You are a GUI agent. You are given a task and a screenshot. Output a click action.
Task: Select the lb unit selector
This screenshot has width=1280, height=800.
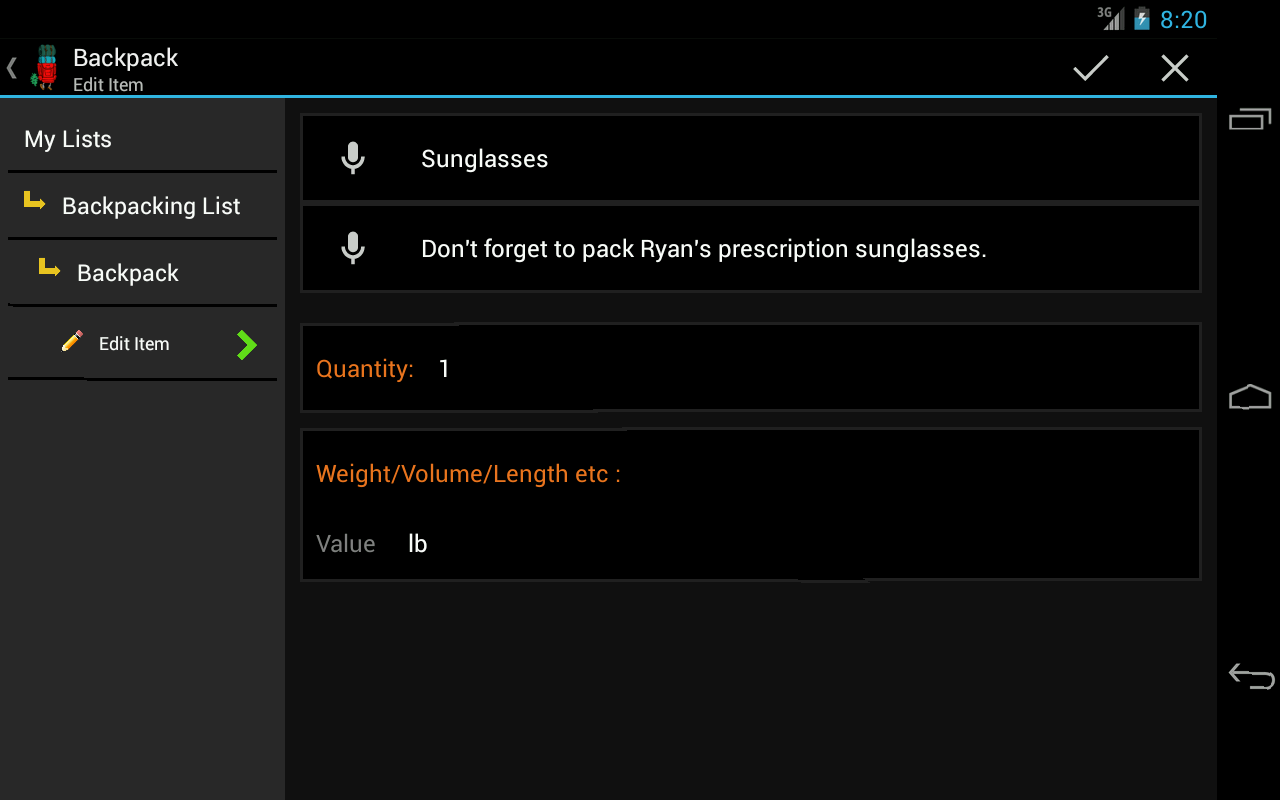[418, 544]
